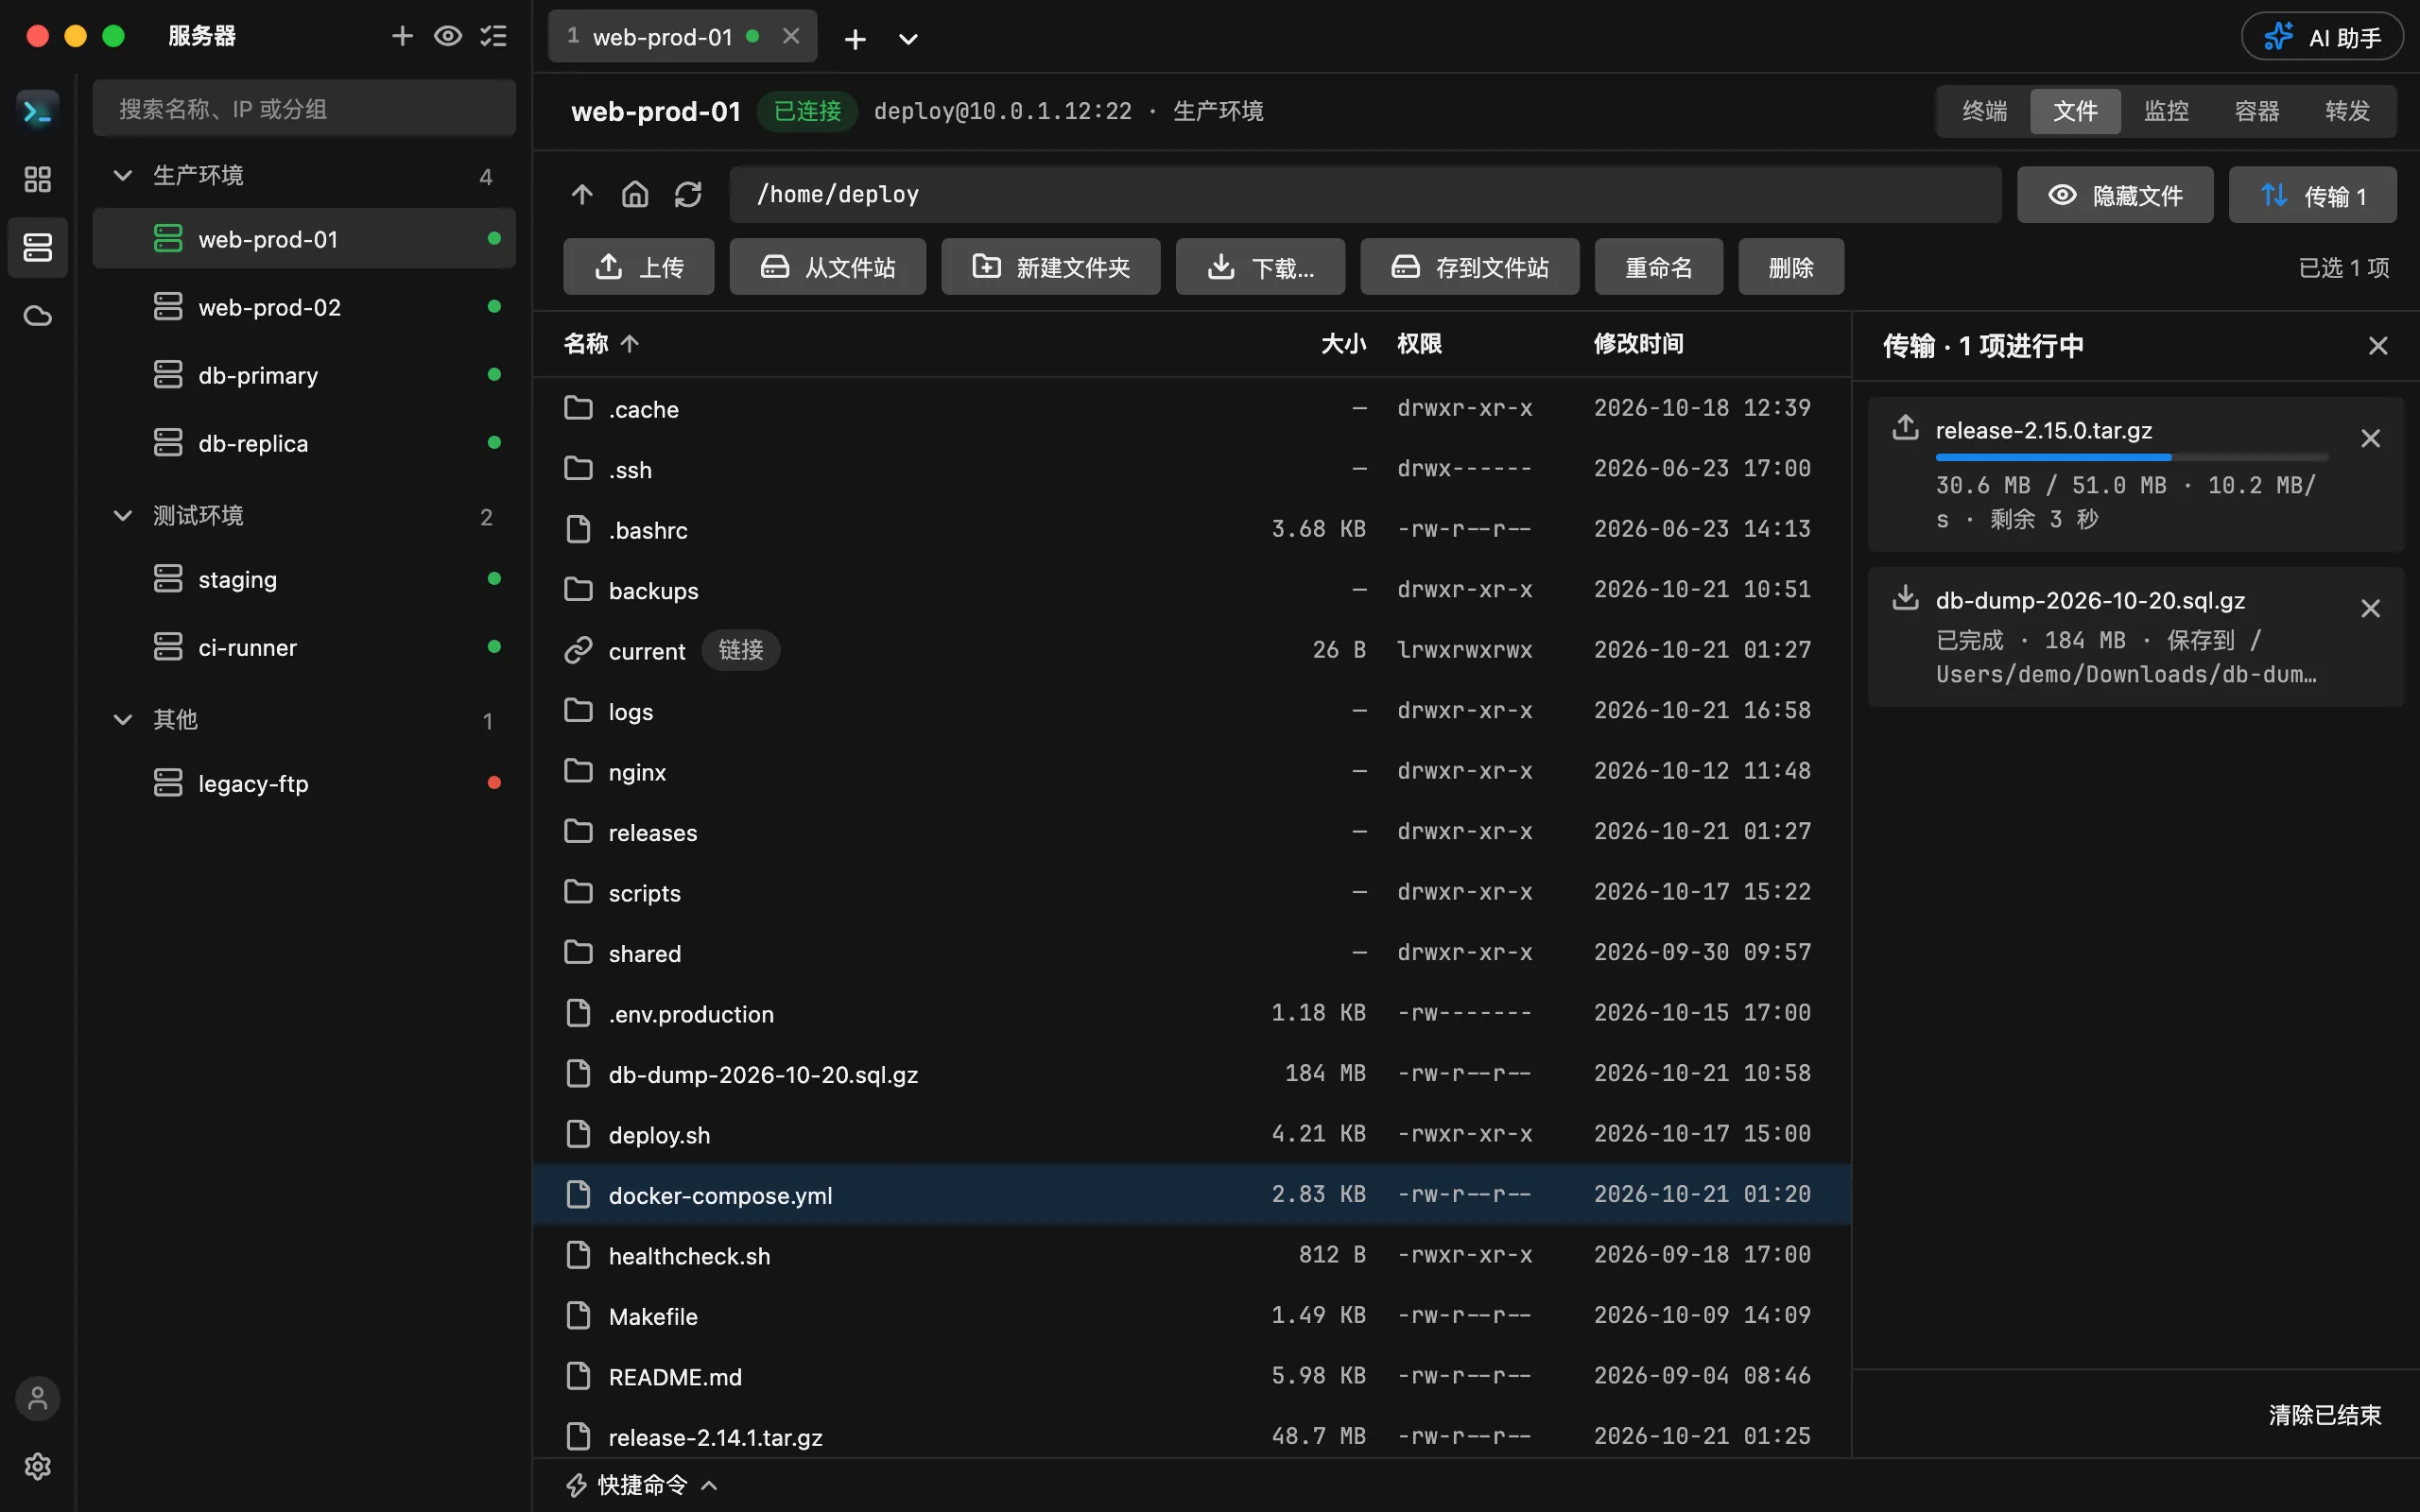2420x1512 pixels.
Task: Focus the server search field
Action: [x=304, y=109]
